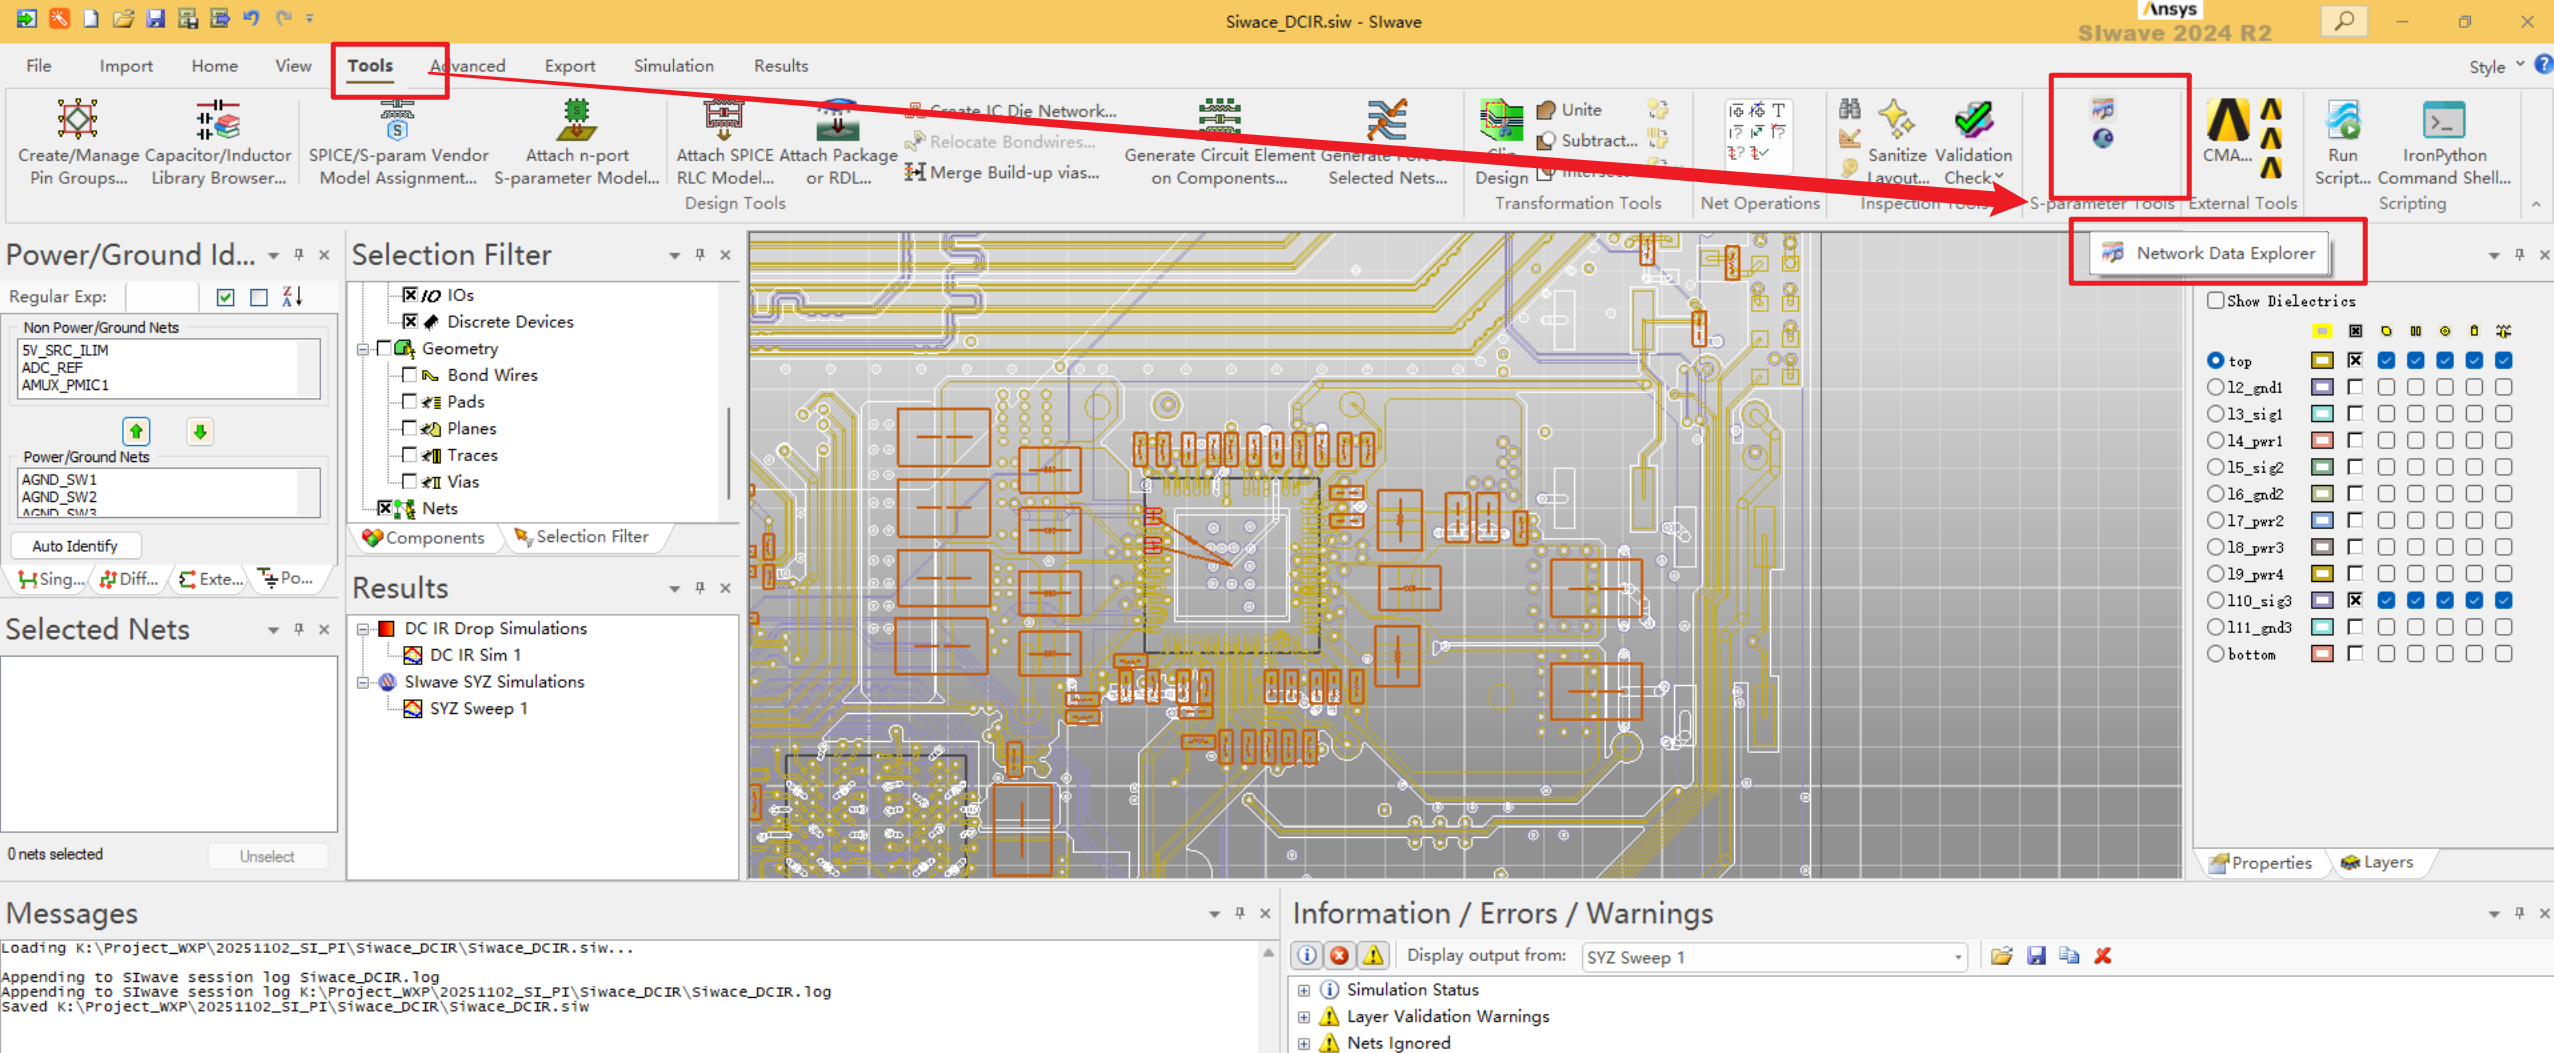Collapse Geometry node in Selection Filter
2554x1053 pixels.
click(x=363, y=348)
